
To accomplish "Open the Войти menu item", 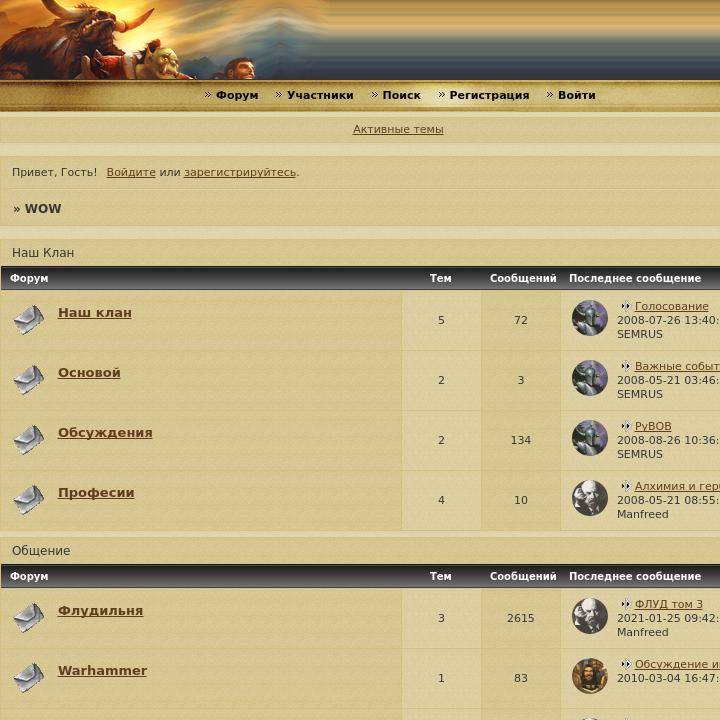I will 576,95.
